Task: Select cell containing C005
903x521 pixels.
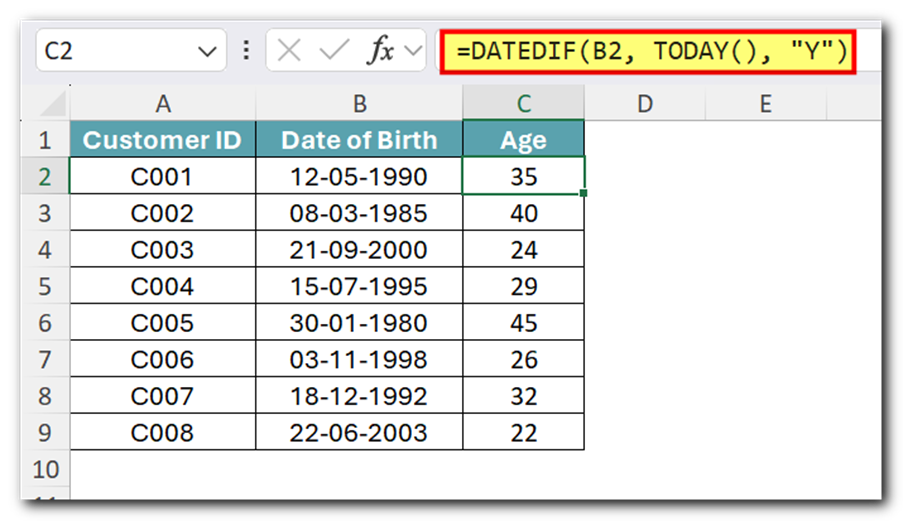Action: pos(162,322)
